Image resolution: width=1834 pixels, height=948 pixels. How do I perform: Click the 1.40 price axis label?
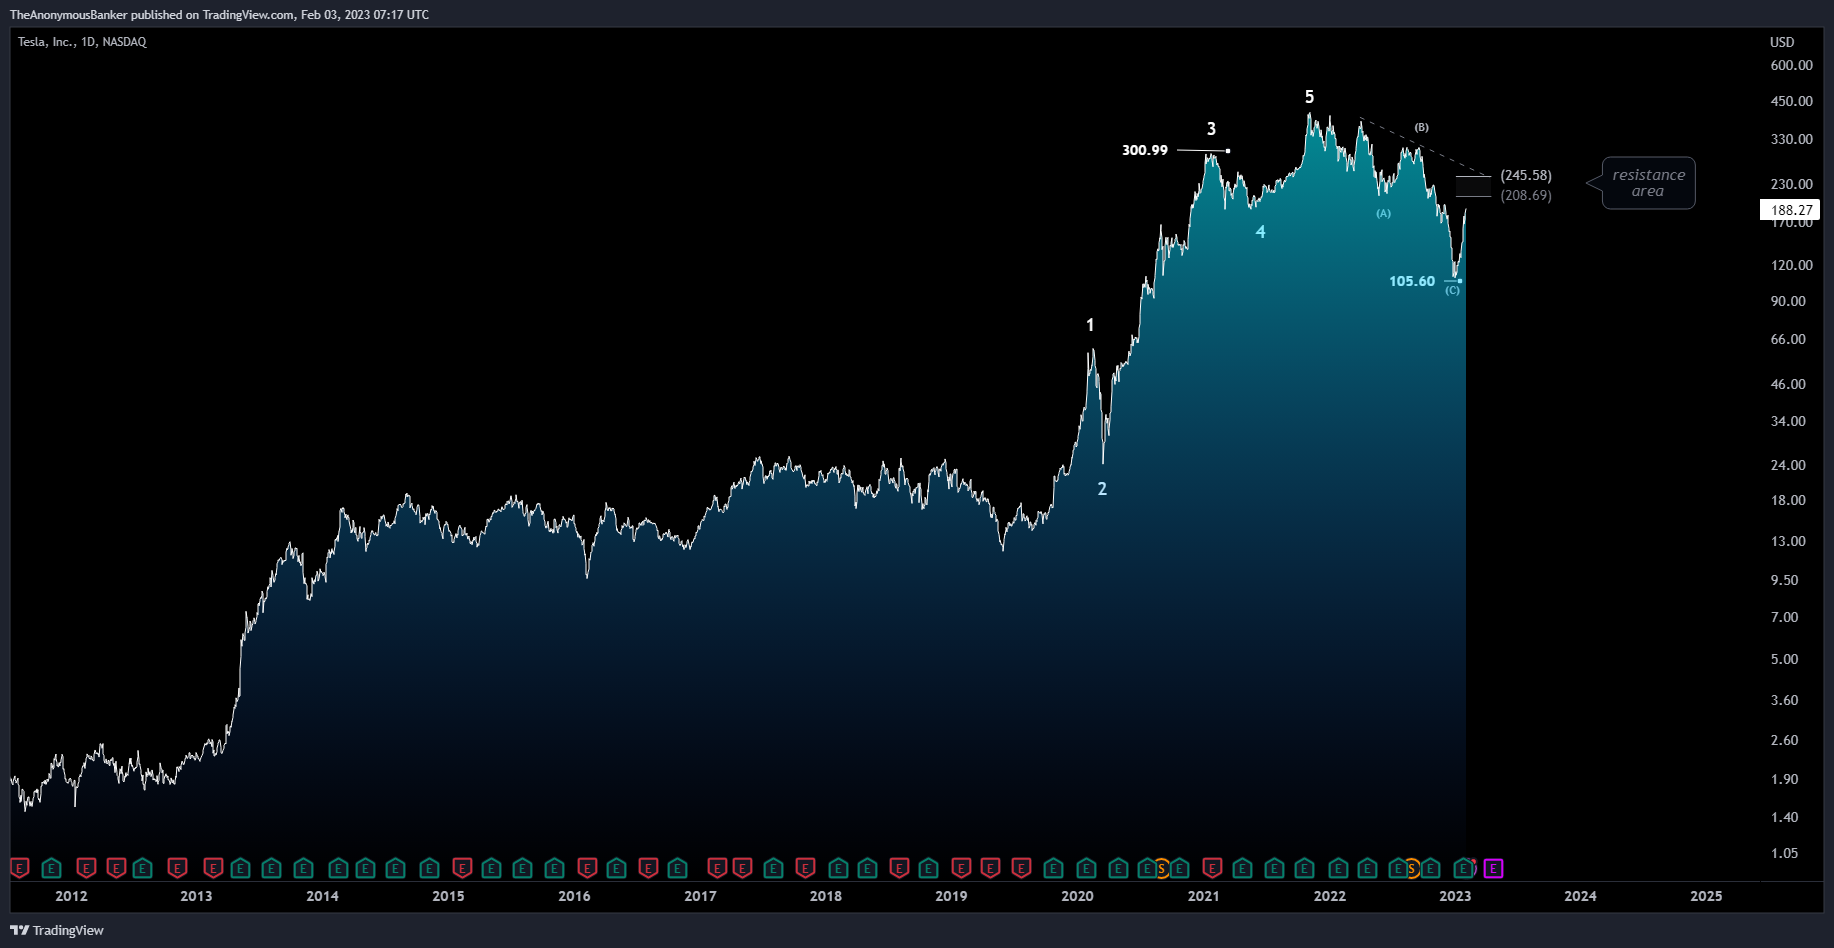[x=1784, y=817]
